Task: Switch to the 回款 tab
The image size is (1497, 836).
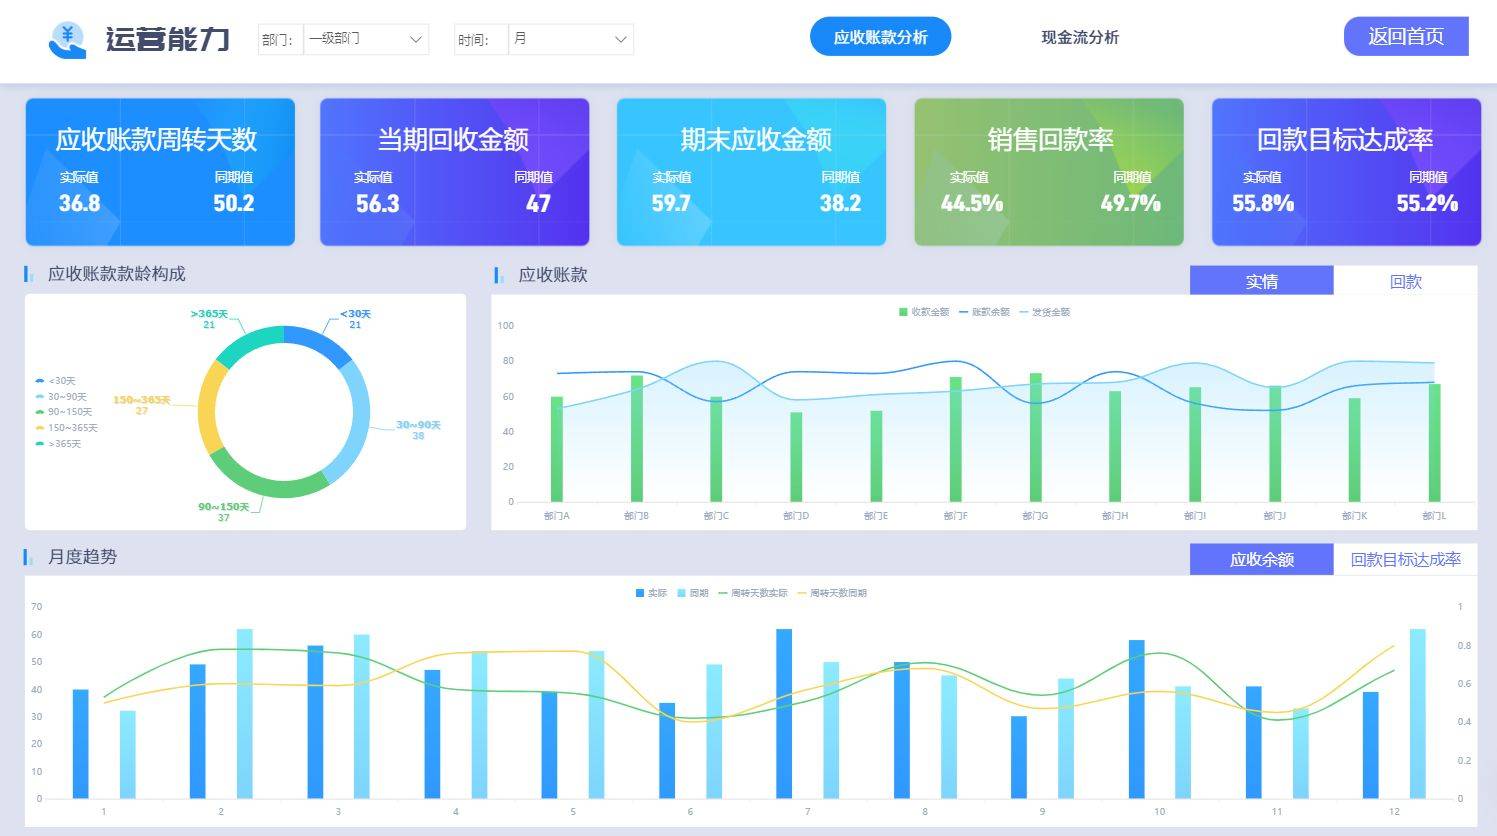Action: click(x=1406, y=281)
